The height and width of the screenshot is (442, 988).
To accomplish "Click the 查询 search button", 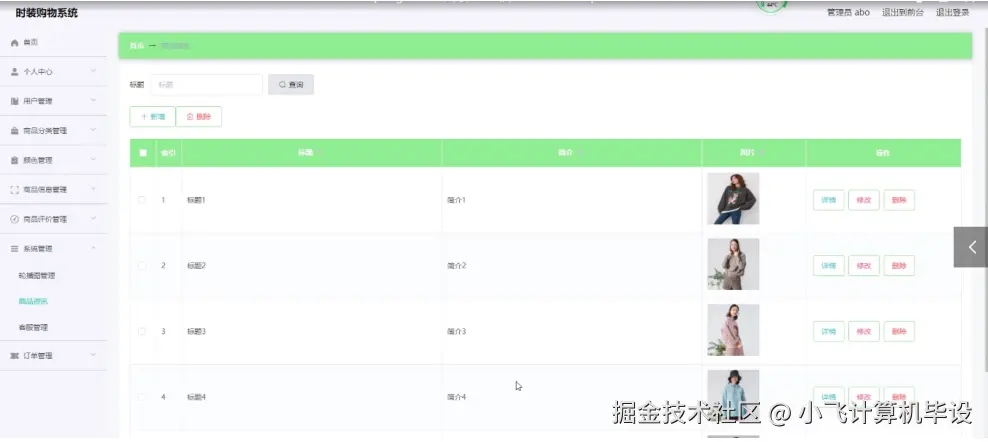I will pyautogui.click(x=290, y=84).
